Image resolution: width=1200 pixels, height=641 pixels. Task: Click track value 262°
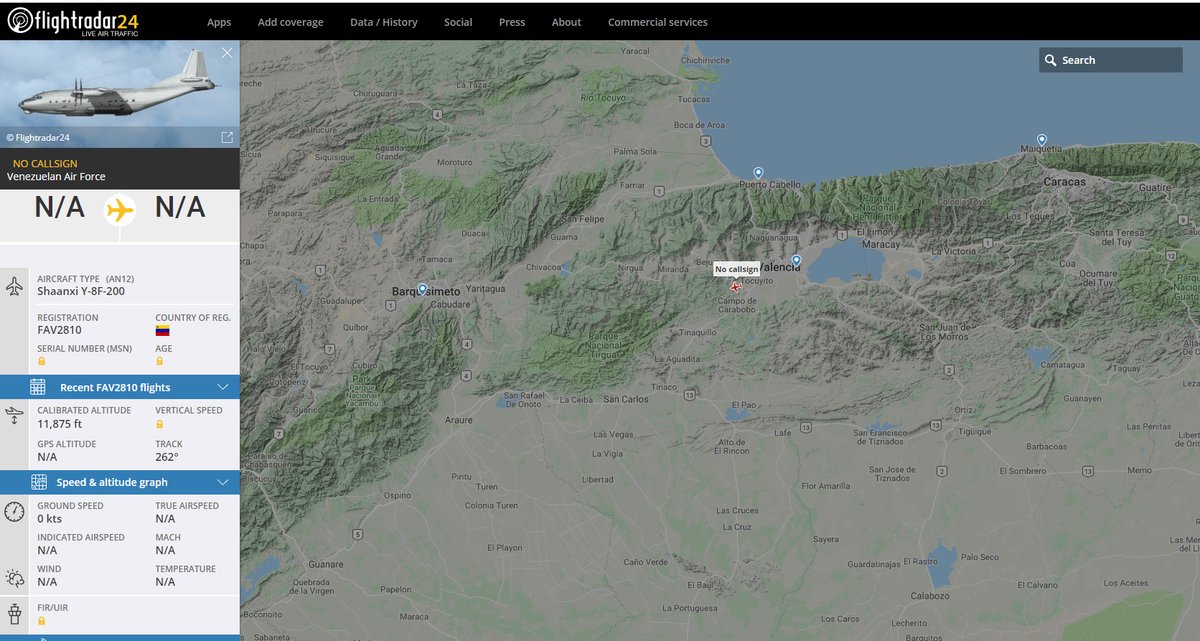click(x=167, y=456)
